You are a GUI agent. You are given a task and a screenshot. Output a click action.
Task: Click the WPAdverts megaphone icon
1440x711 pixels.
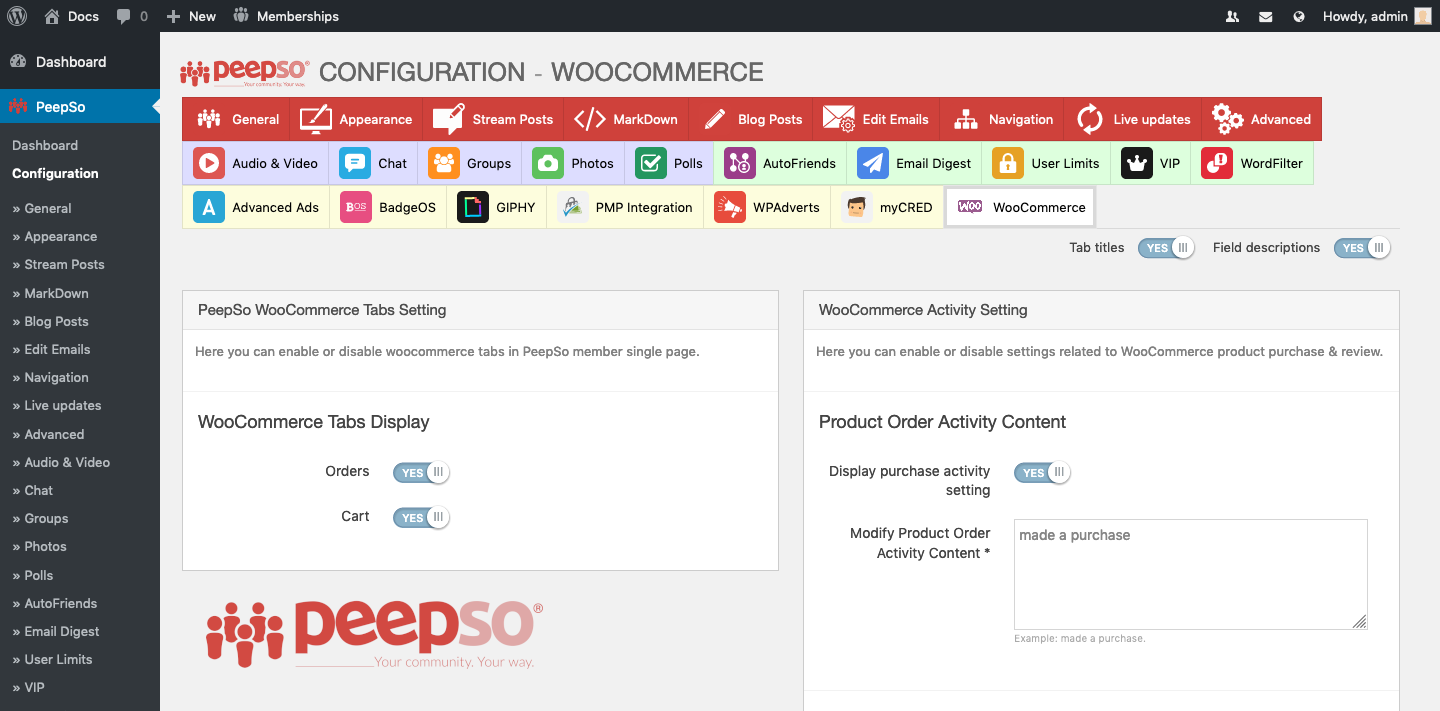pyautogui.click(x=730, y=207)
